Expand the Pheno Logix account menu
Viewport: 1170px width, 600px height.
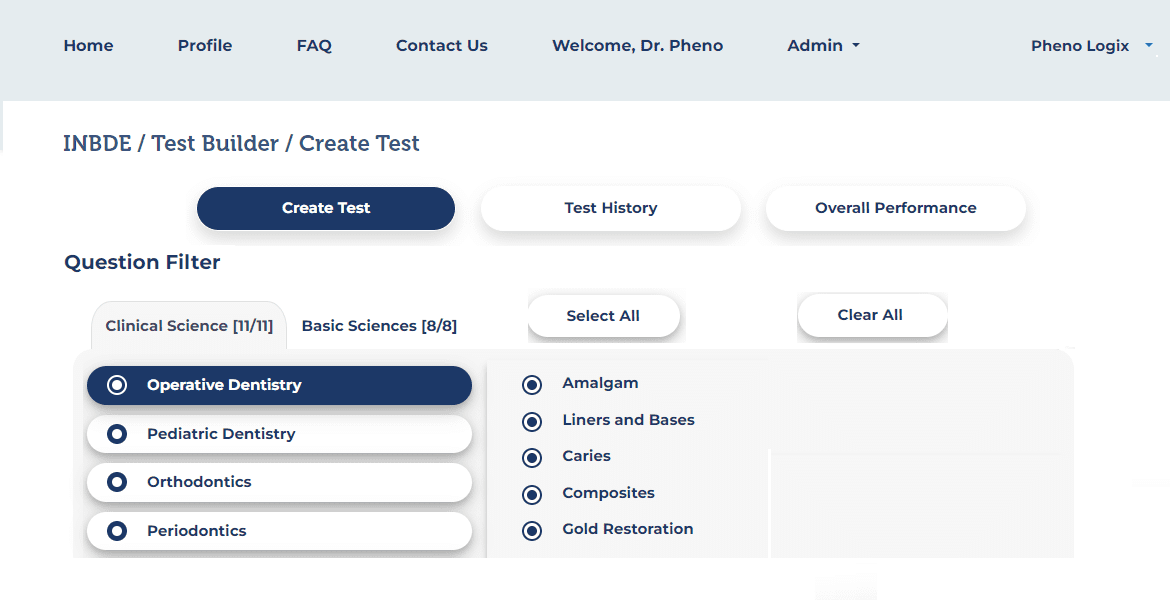pos(1091,45)
